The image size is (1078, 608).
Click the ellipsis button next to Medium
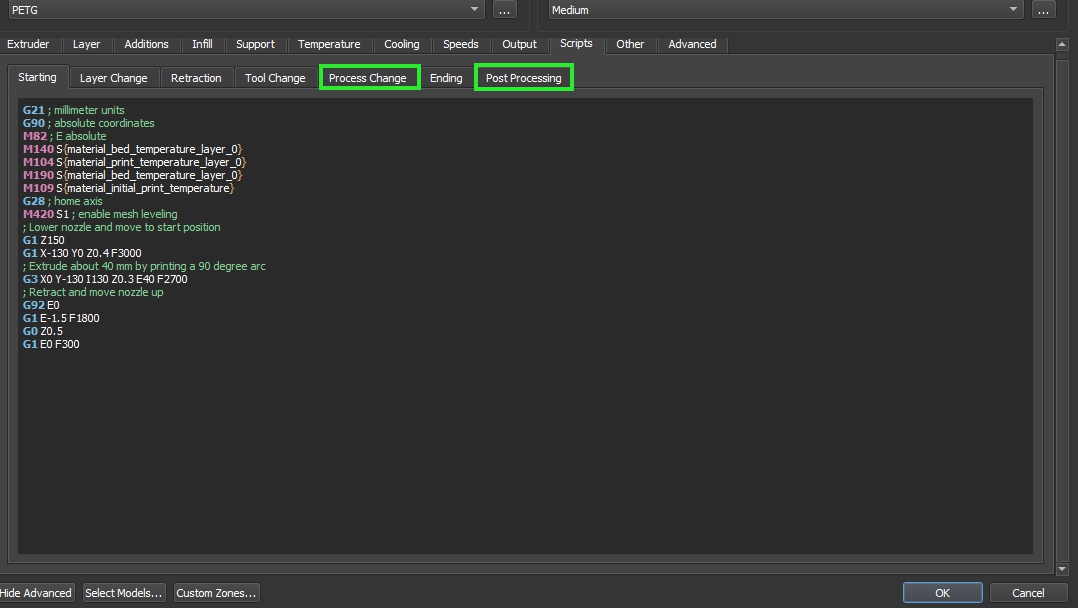point(1043,10)
